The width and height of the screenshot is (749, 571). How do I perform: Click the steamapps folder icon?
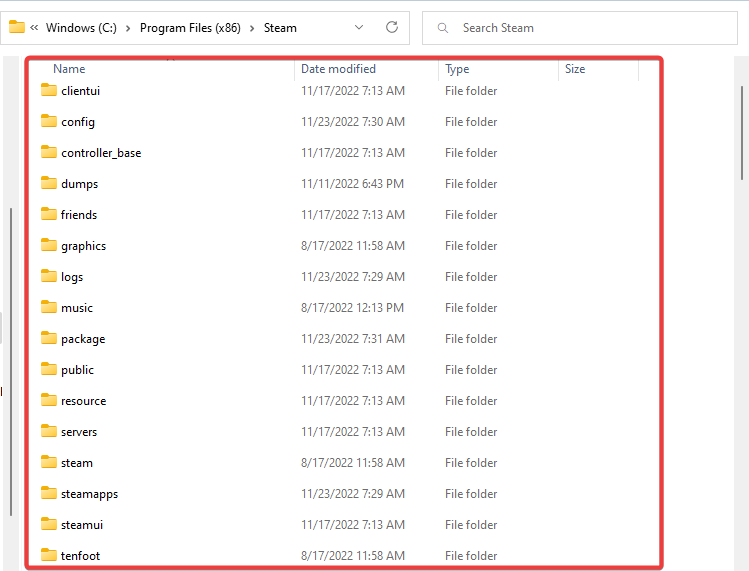point(49,493)
